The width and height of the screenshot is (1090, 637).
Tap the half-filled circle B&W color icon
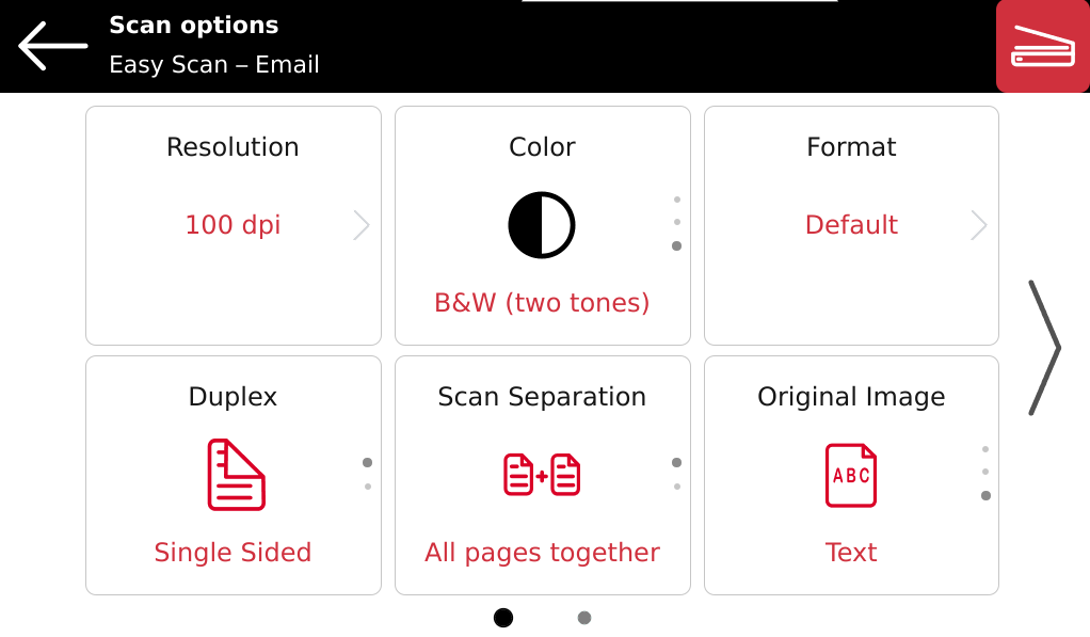click(542, 225)
